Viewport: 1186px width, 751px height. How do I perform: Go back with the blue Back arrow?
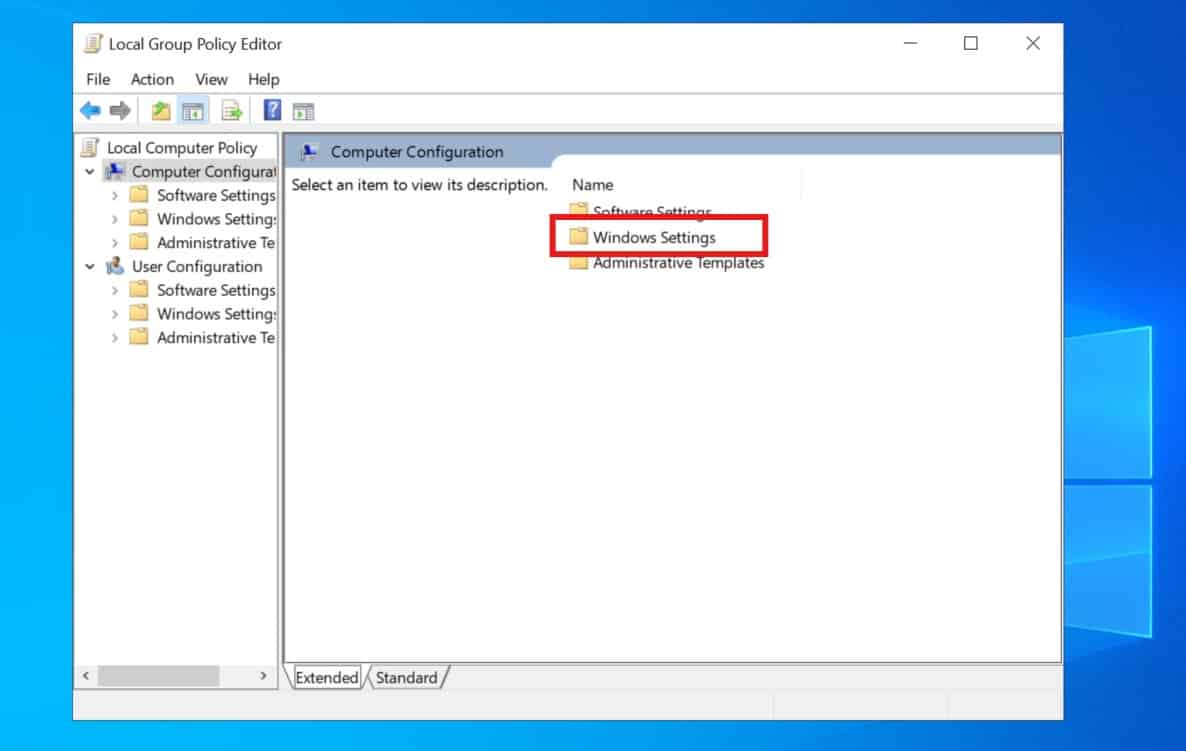point(90,111)
